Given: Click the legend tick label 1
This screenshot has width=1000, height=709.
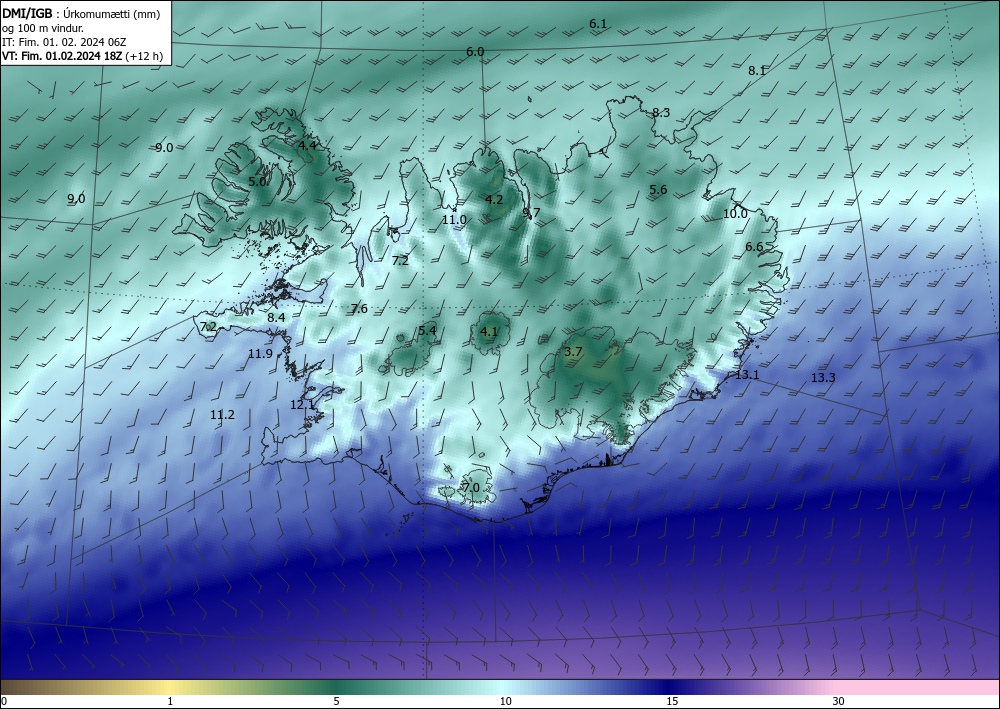Looking at the screenshot, I should (x=170, y=701).
